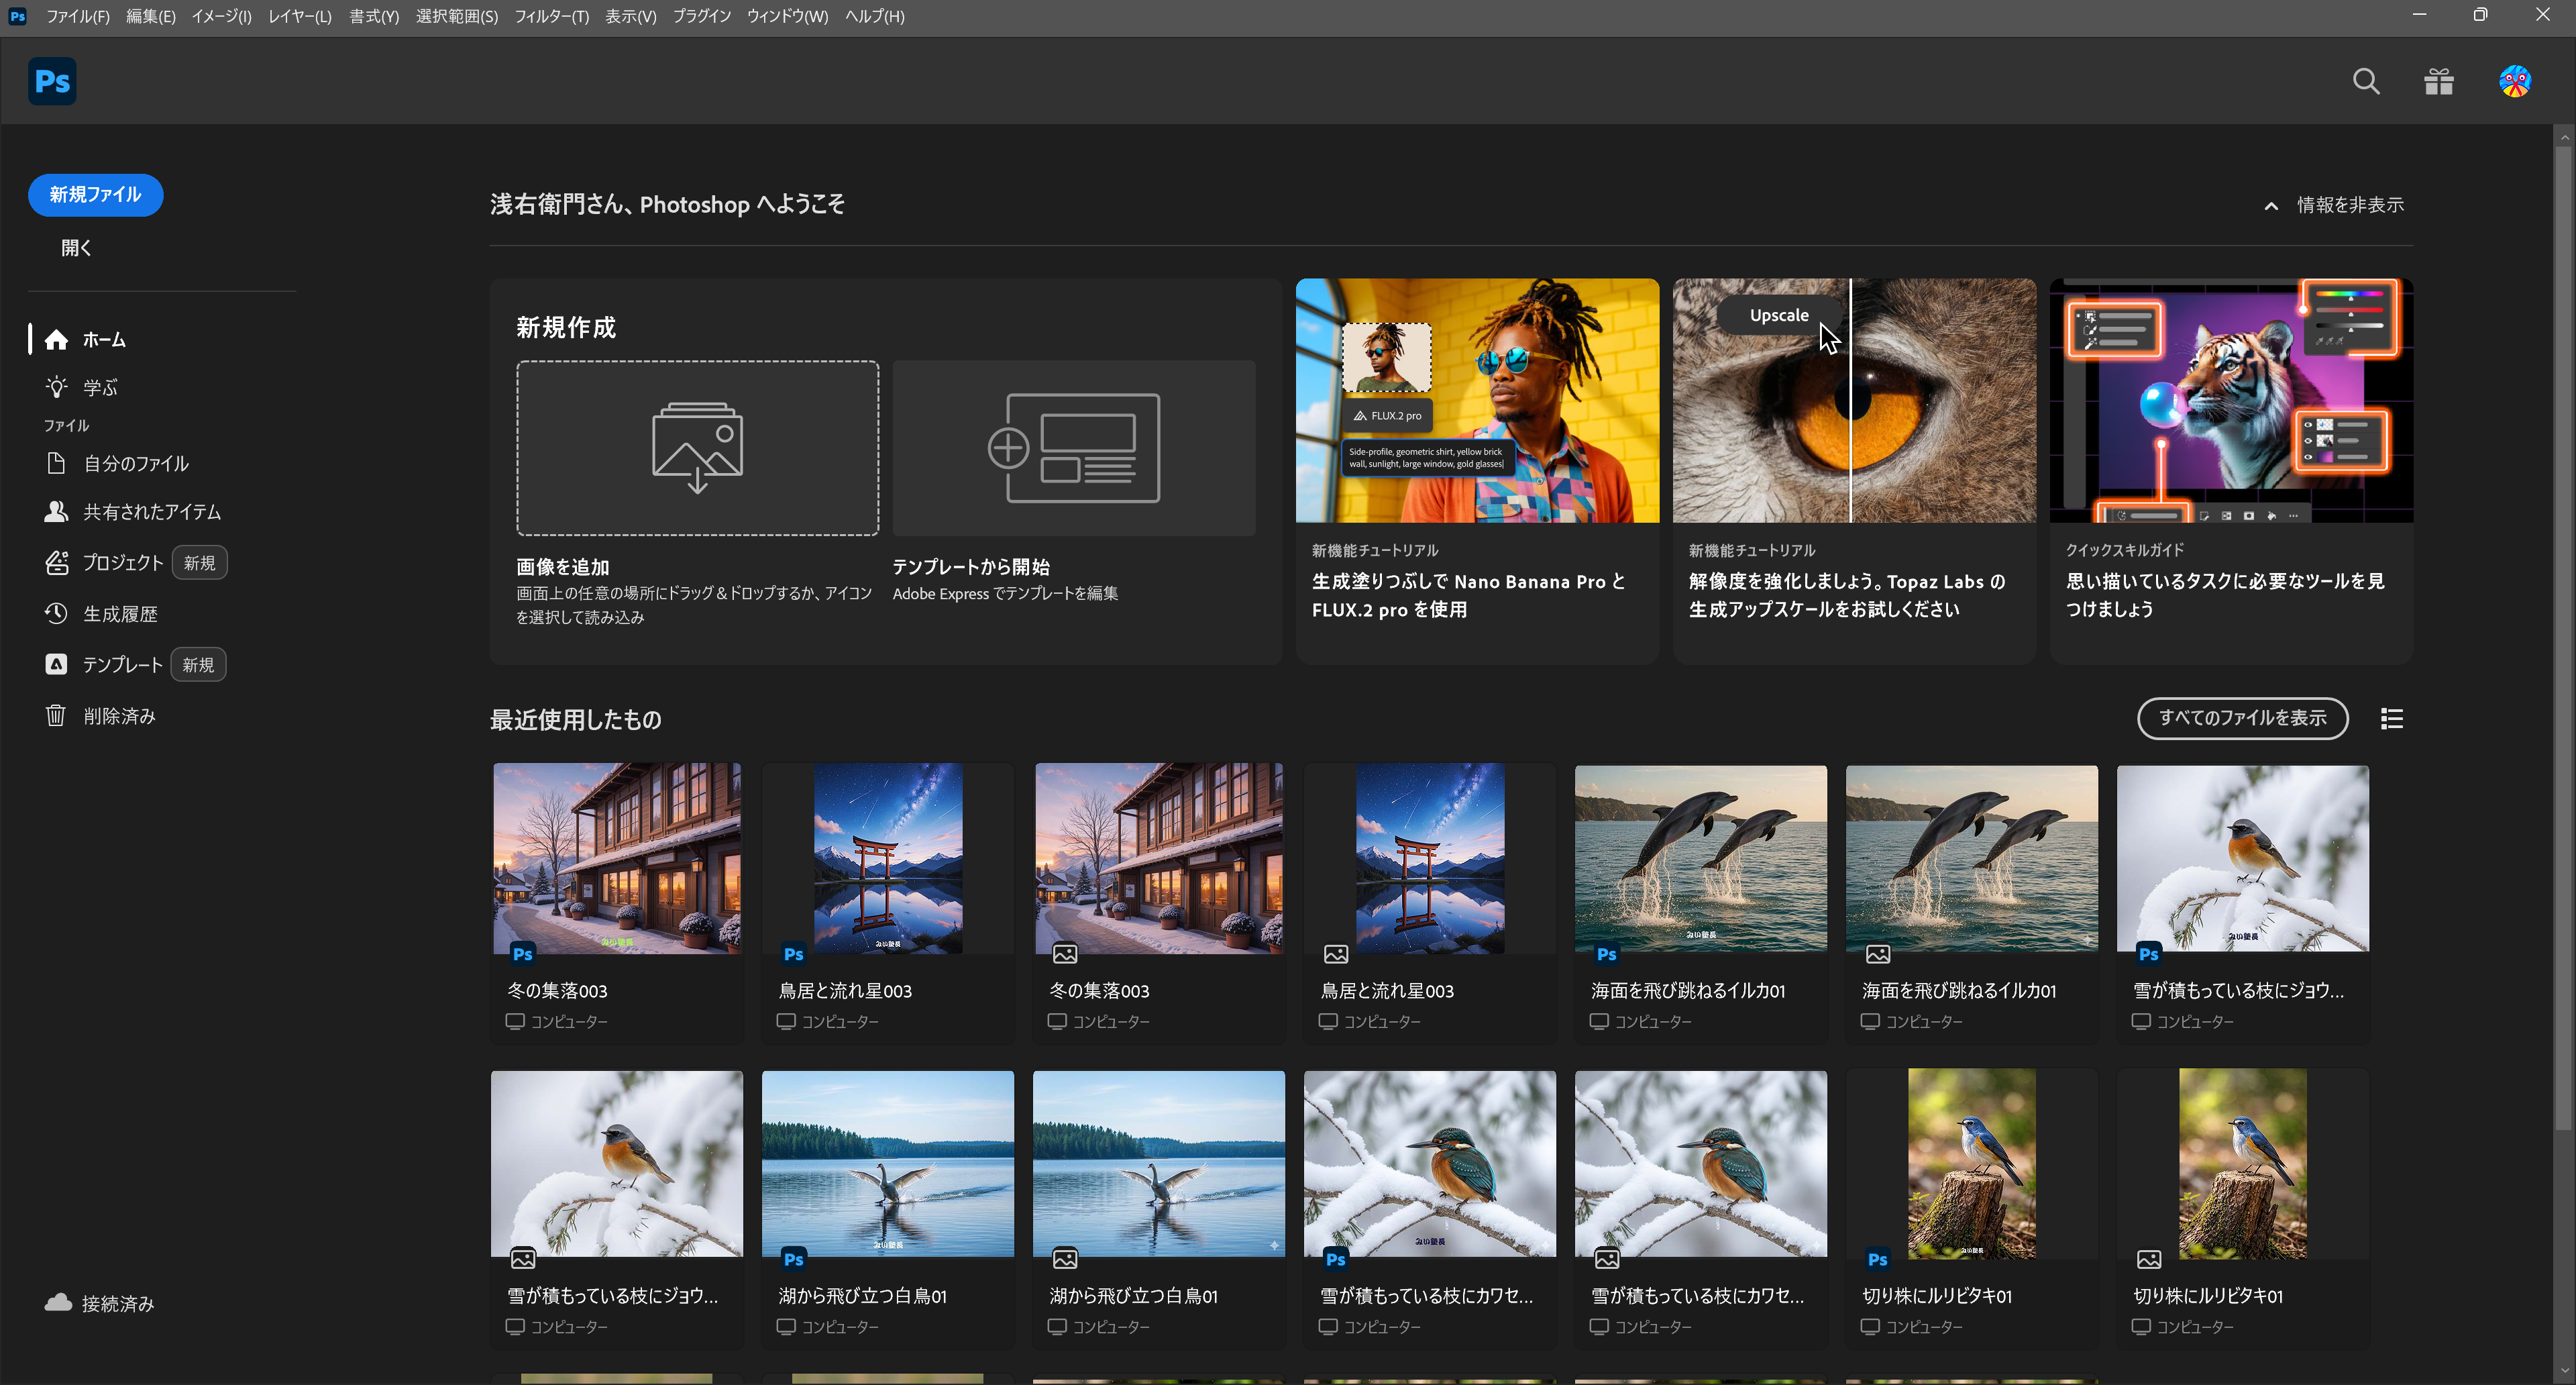This screenshot has width=2576, height=1385.
Task: Open 生成履歴 in the sidebar
Action: pos(120,614)
